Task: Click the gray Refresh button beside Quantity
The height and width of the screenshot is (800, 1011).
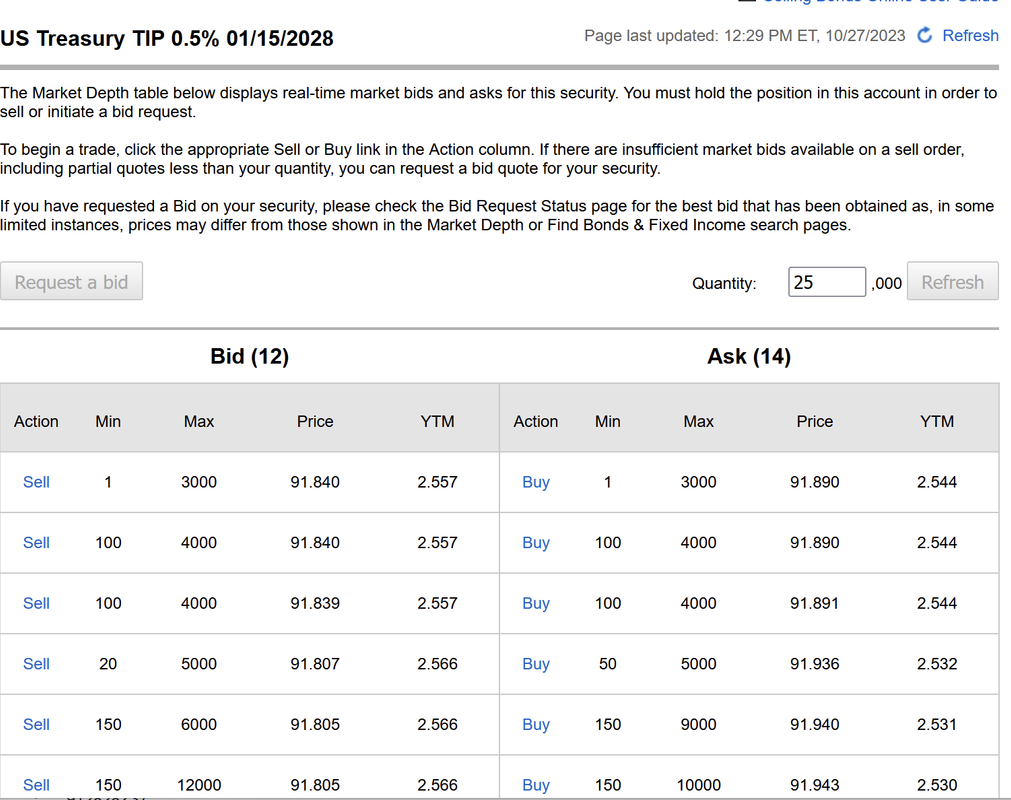Action: 952,281
